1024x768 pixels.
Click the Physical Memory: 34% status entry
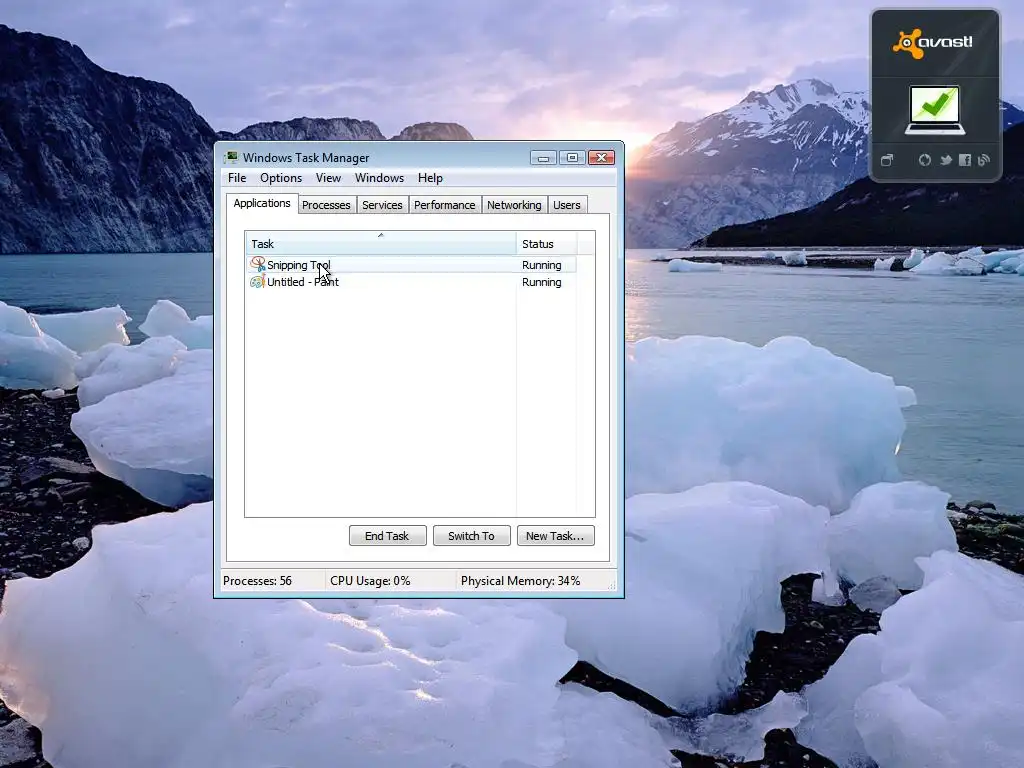tap(520, 581)
